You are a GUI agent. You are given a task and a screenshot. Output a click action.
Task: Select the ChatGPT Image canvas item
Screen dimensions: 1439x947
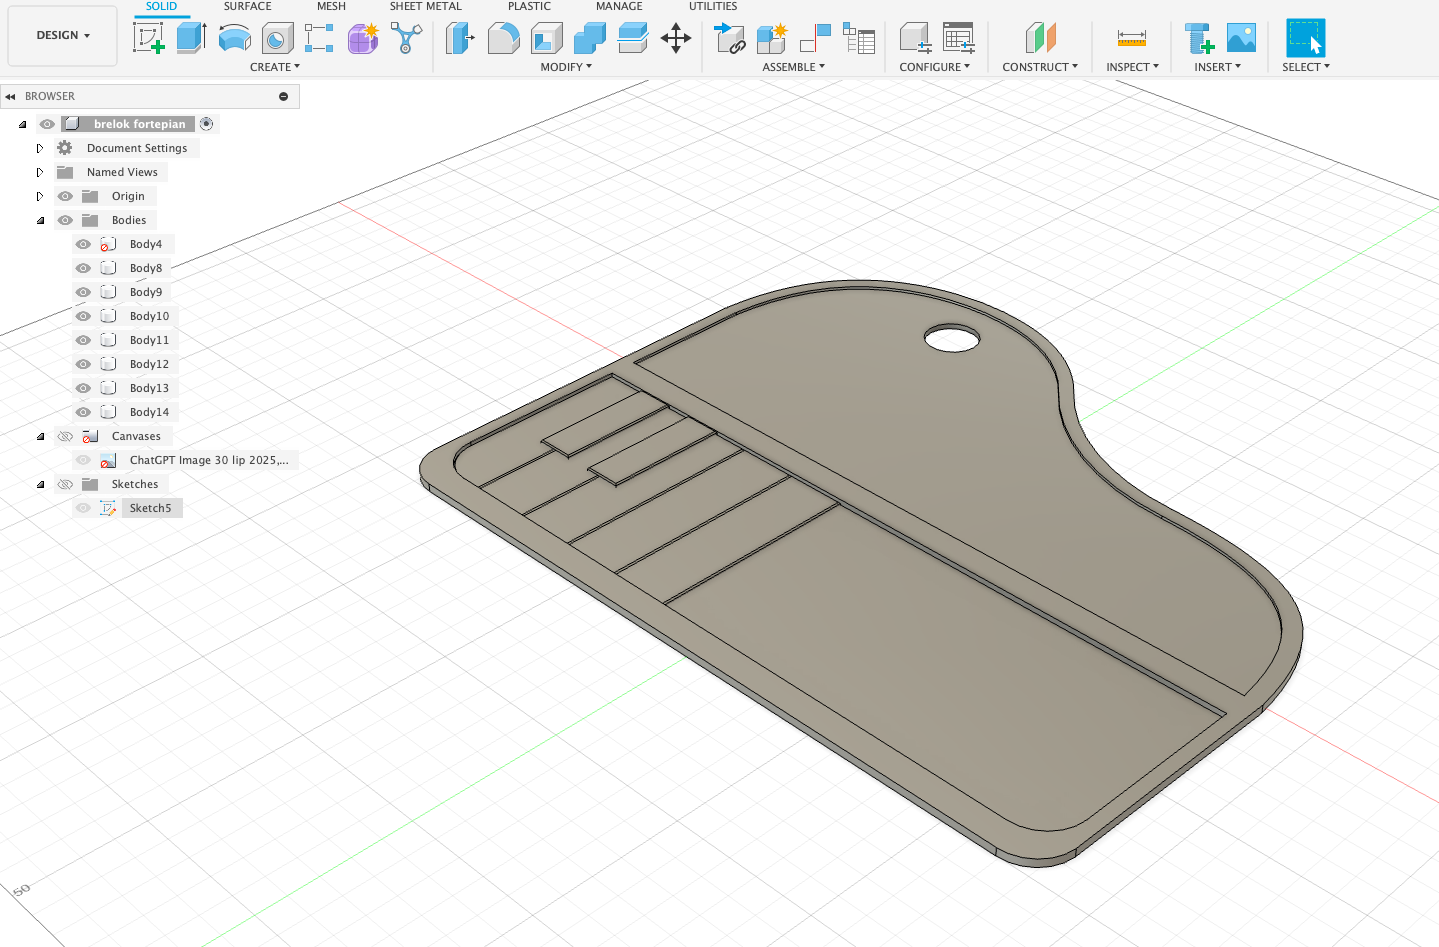(209, 460)
